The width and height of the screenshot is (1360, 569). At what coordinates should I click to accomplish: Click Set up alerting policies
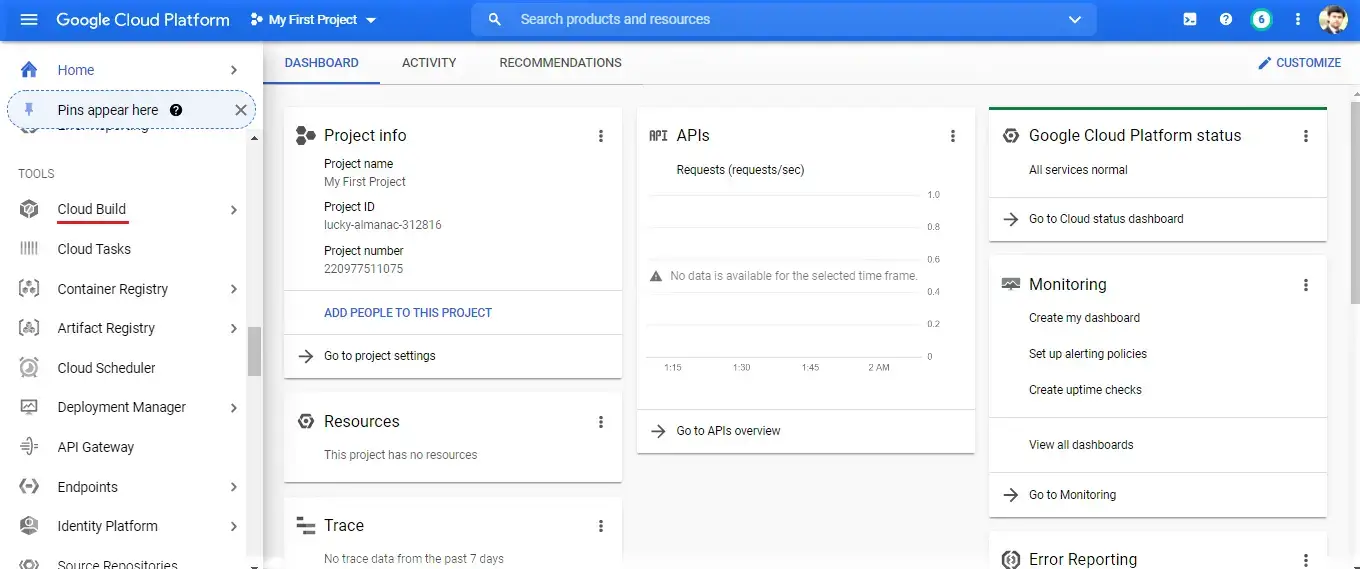[x=1088, y=354]
